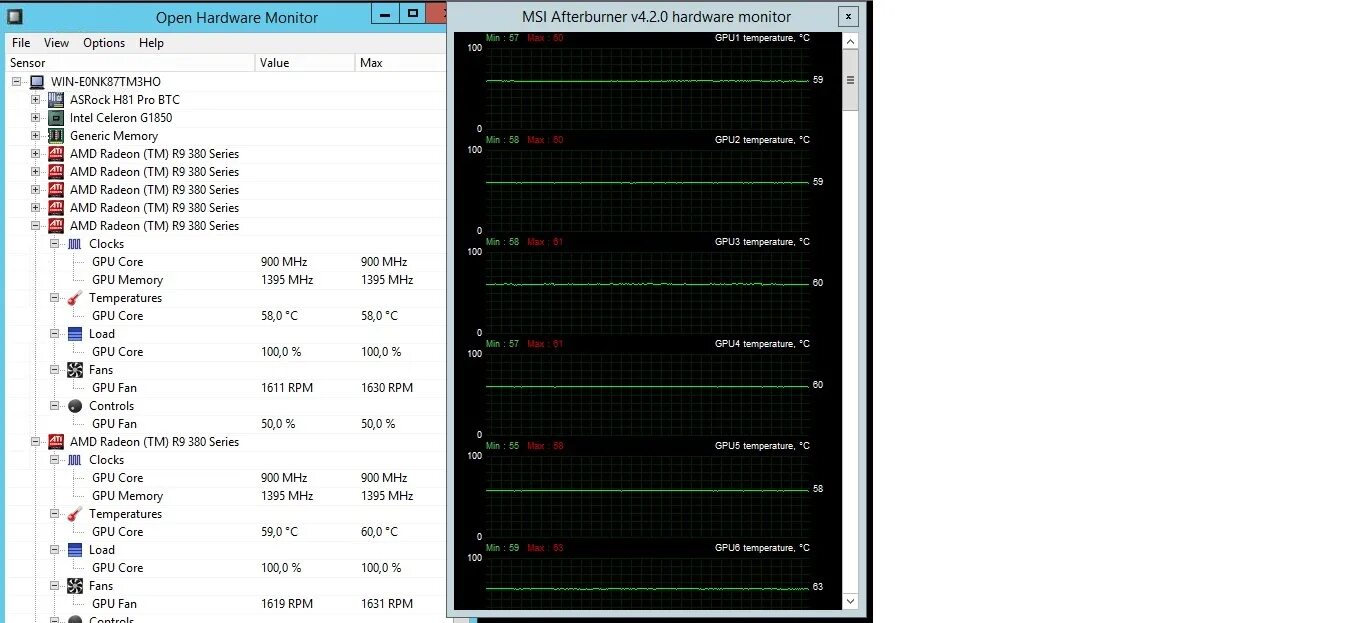Viewport: 1356px width, 623px height.
Task: Click the Fans icon above the 1611 RPM reading
Action: click(x=75, y=370)
